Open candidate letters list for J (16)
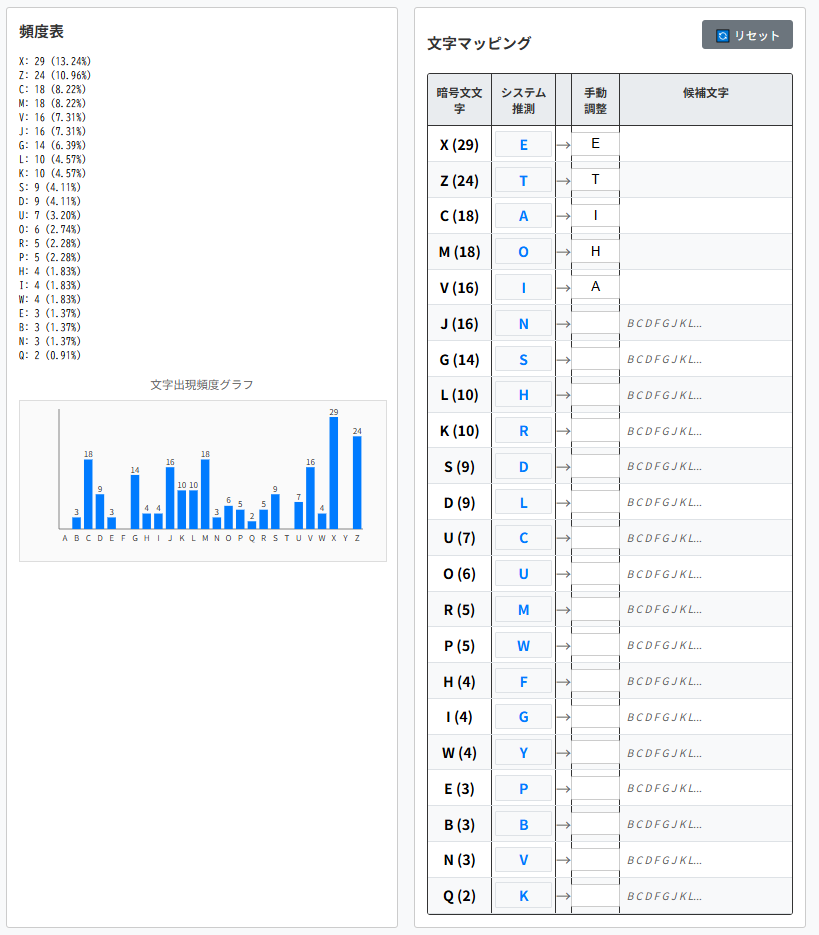 pos(665,323)
